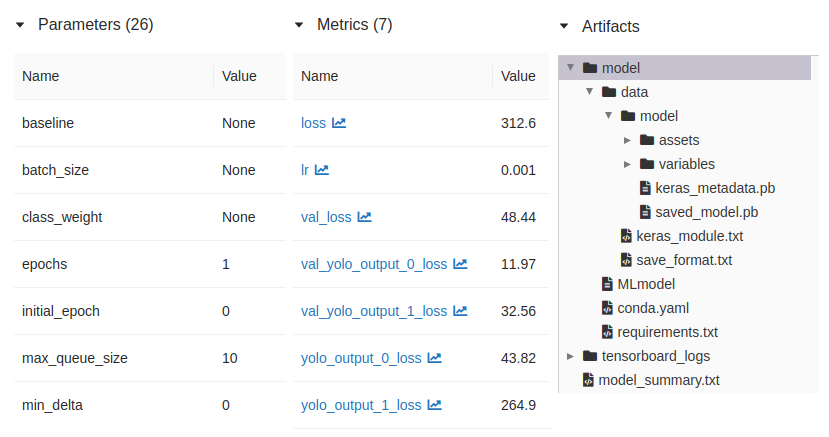Open the chart icon beside val_loss

tap(365, 217)
